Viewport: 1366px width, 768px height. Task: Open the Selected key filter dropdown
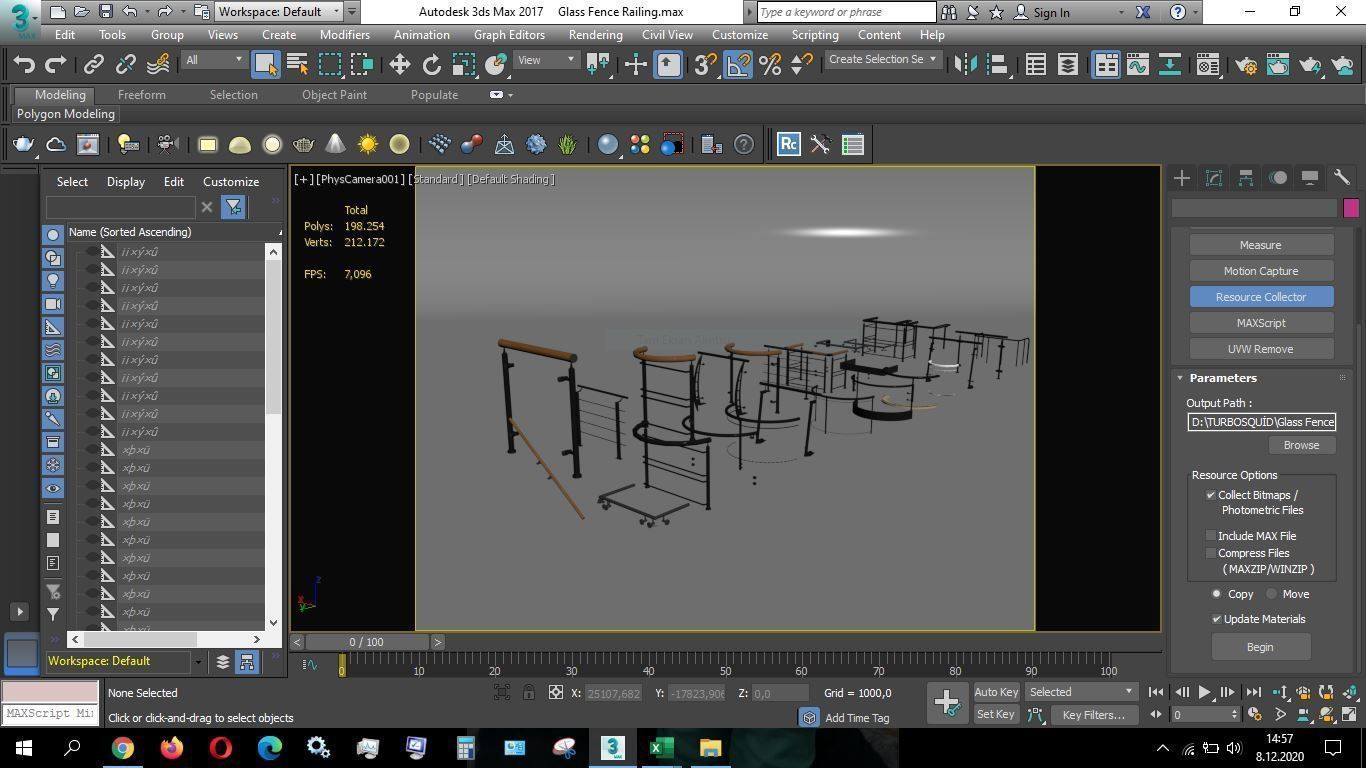[1081, 692]
